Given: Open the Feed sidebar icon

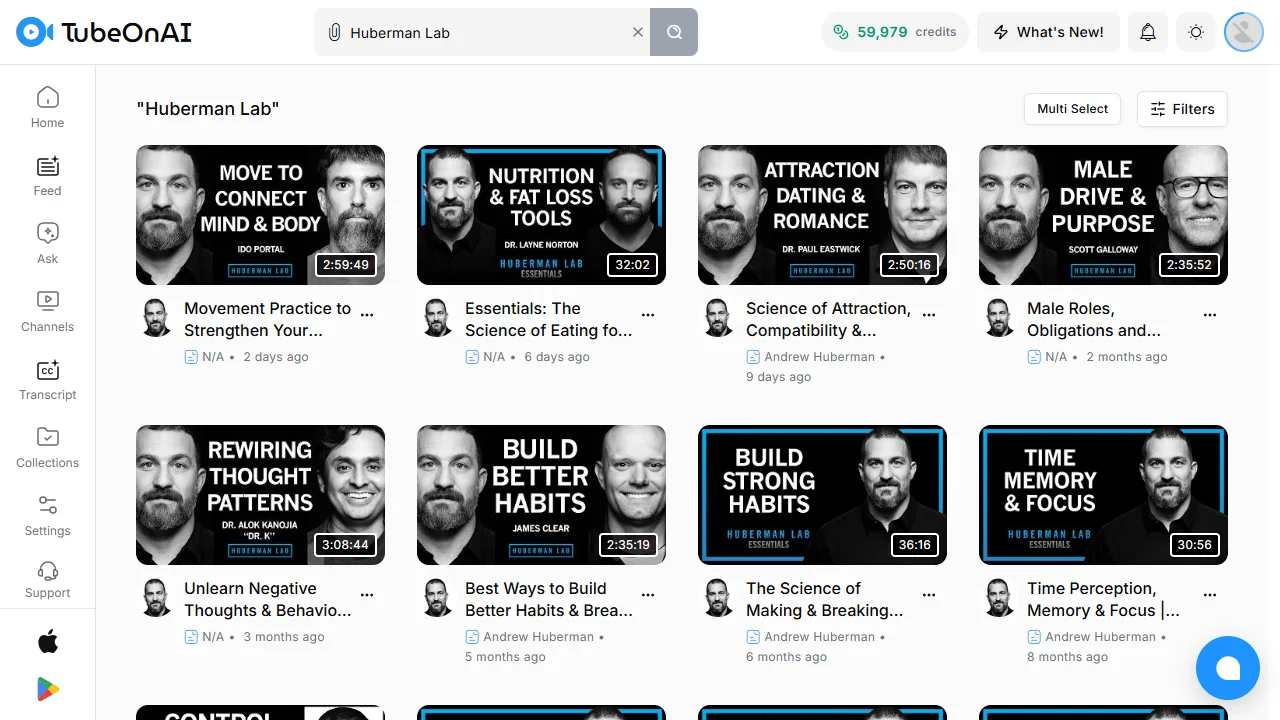Looking at the screenshot, I should coord(47,166).
